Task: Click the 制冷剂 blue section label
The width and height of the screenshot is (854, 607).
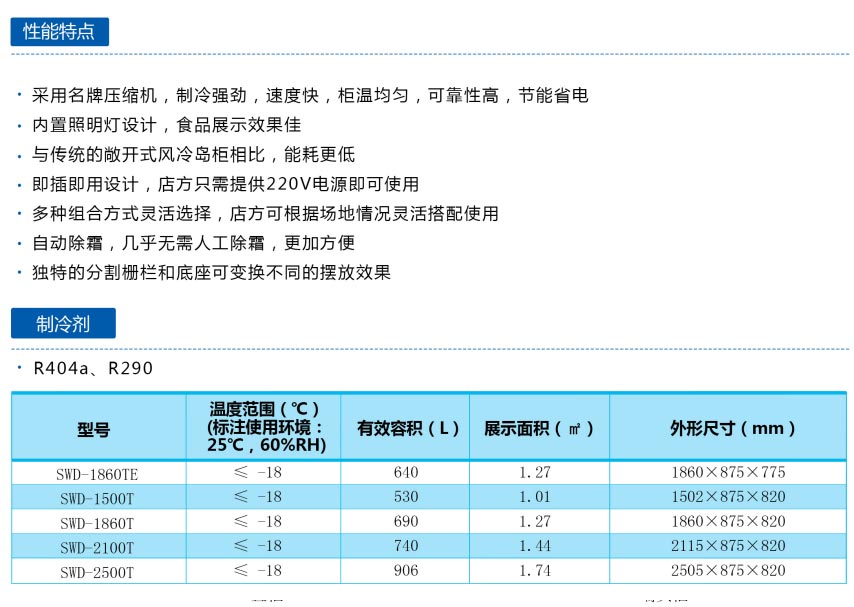Action: click(63, 324)
